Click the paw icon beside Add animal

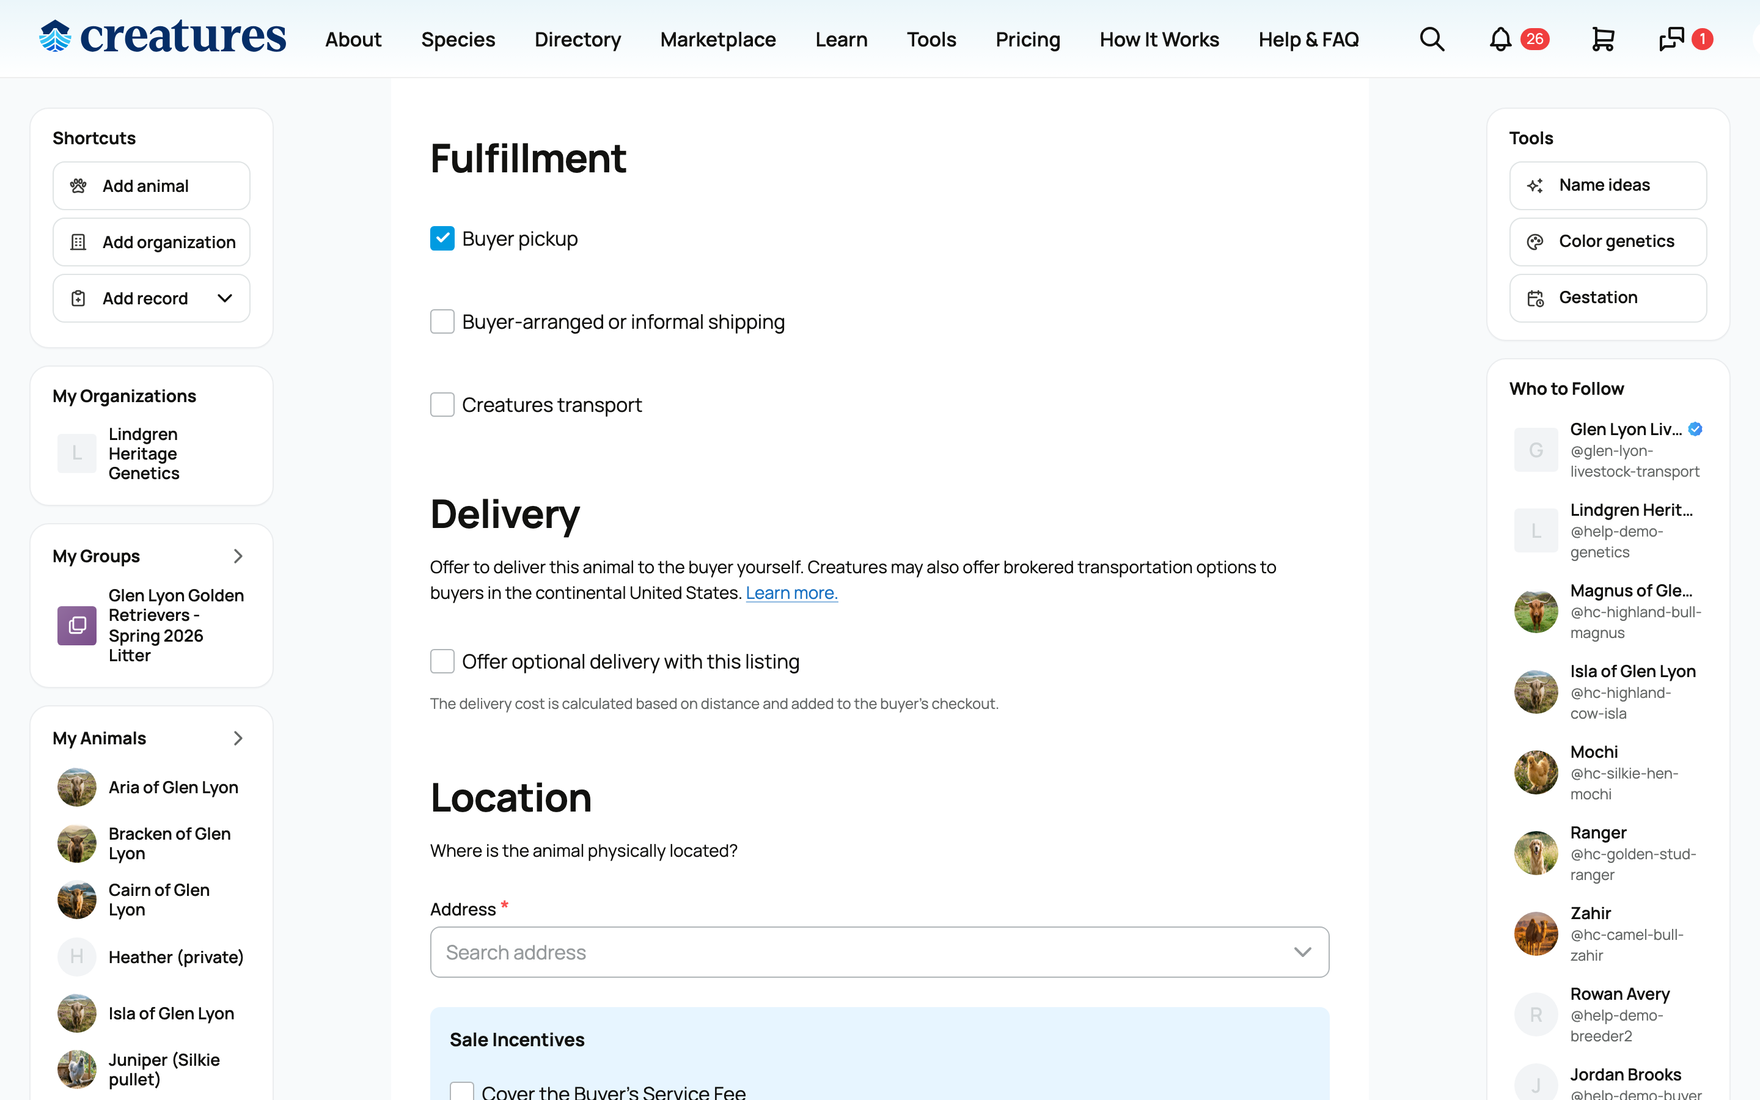coord(78,186)
